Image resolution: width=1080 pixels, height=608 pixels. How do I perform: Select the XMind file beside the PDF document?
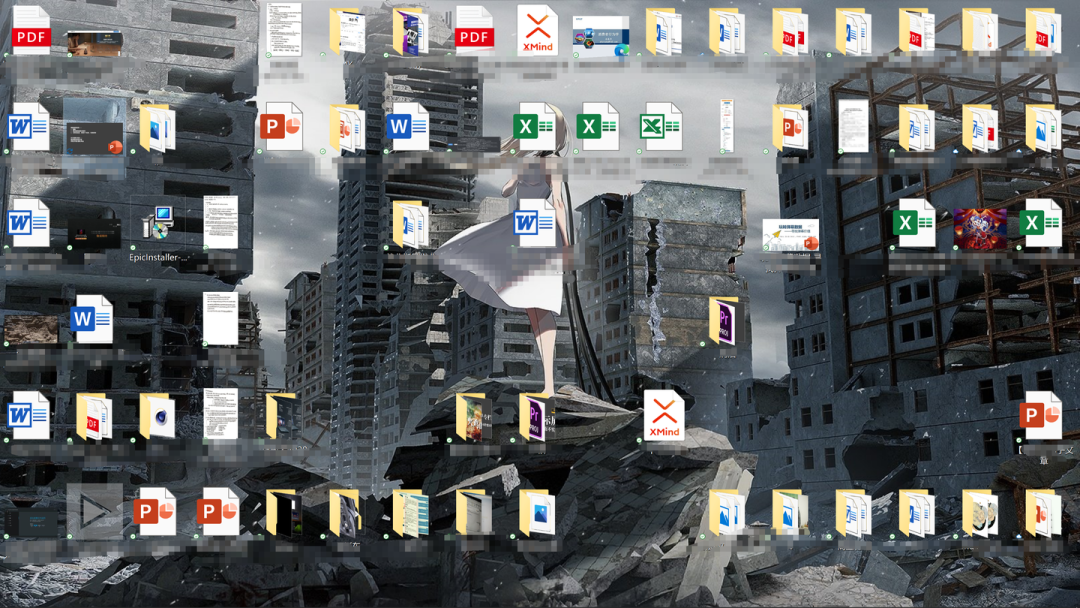point(537,30)
